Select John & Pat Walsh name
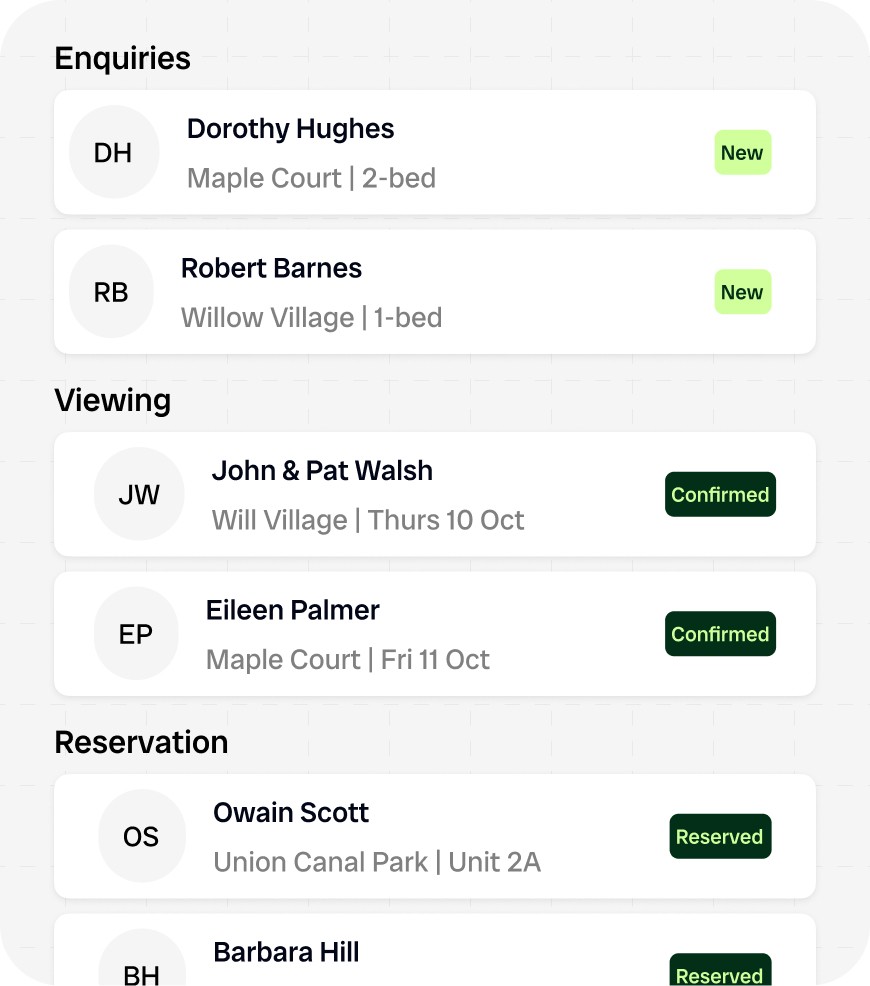870x986 pixels. point(322,470)
